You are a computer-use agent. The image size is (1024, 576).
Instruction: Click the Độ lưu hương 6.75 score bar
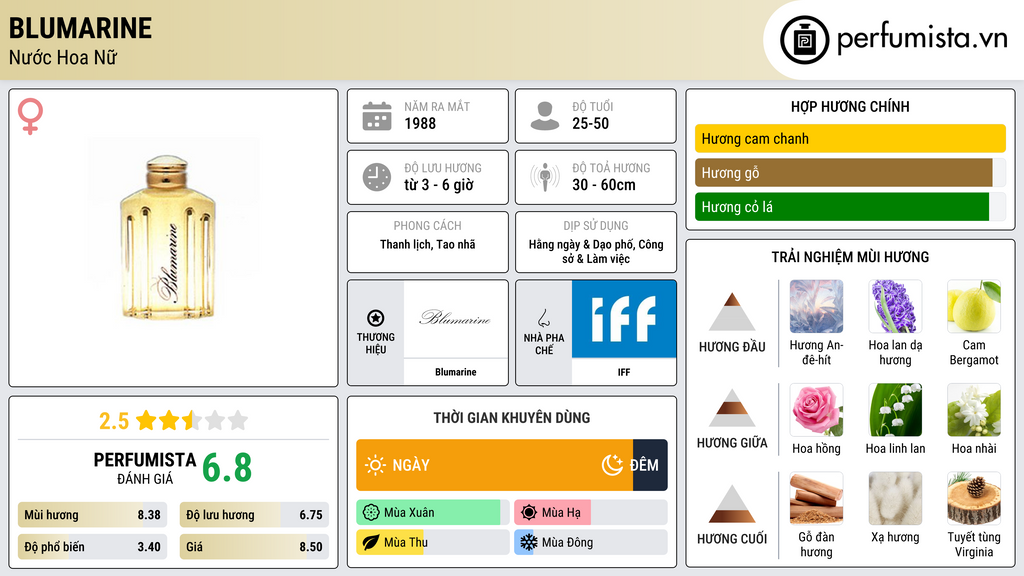coord(254,515)
